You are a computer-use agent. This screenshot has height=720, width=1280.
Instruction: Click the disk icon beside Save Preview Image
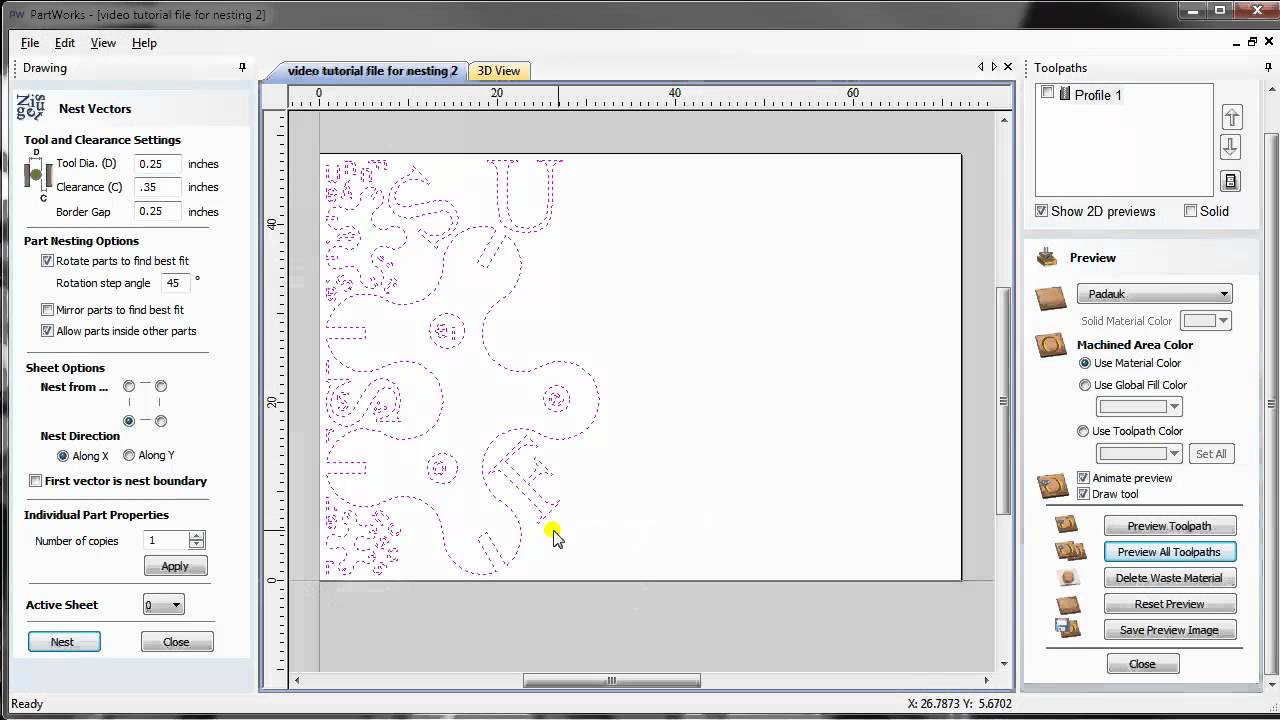tap(1068, 629)
